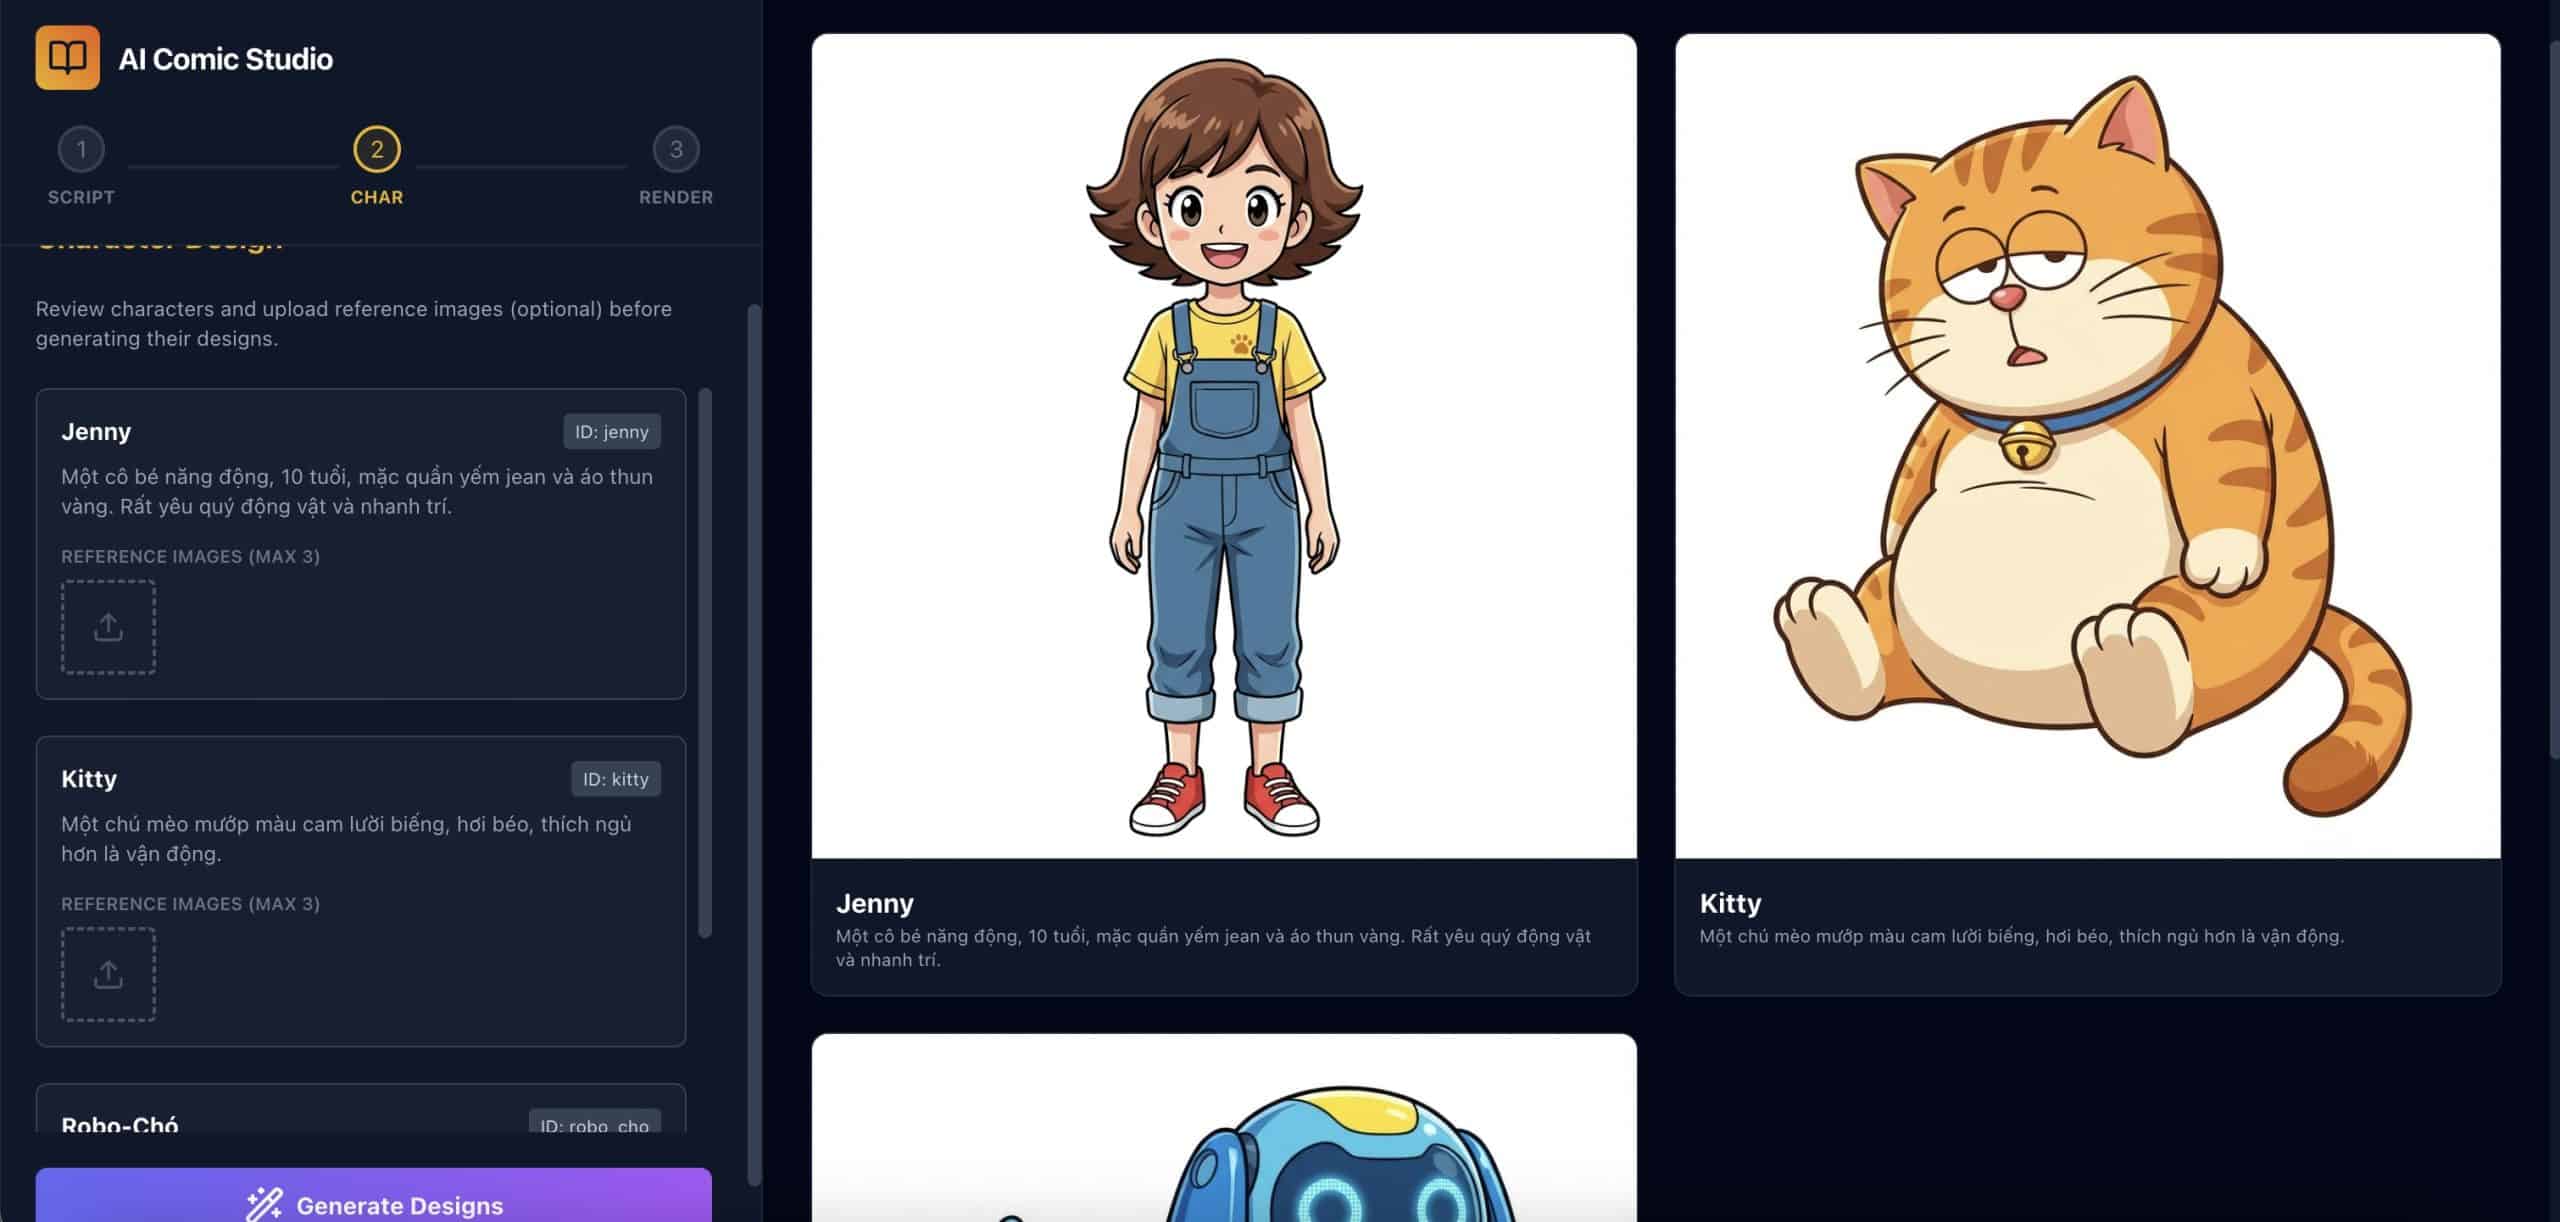
Task: Go to step 1 Script
Action: (x=81, y=150)
